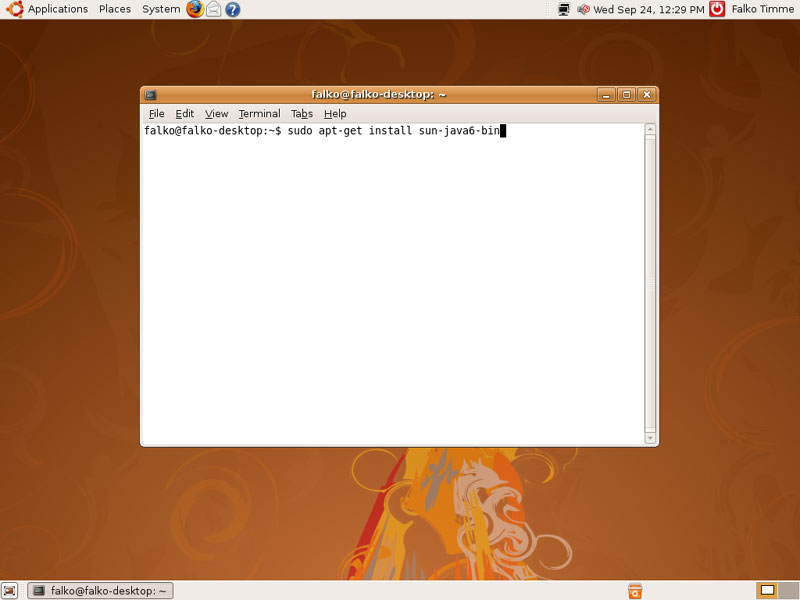
Task: Click the date and time clock
Action: [648, 9]
